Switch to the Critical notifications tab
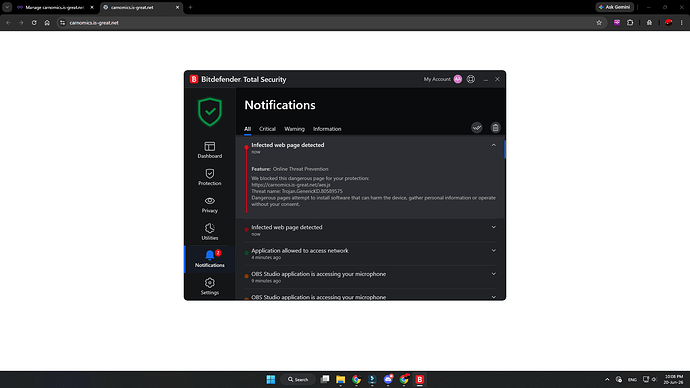Image resolution: width=690 pixels, height=388 pixels. [x=267, y=129]
